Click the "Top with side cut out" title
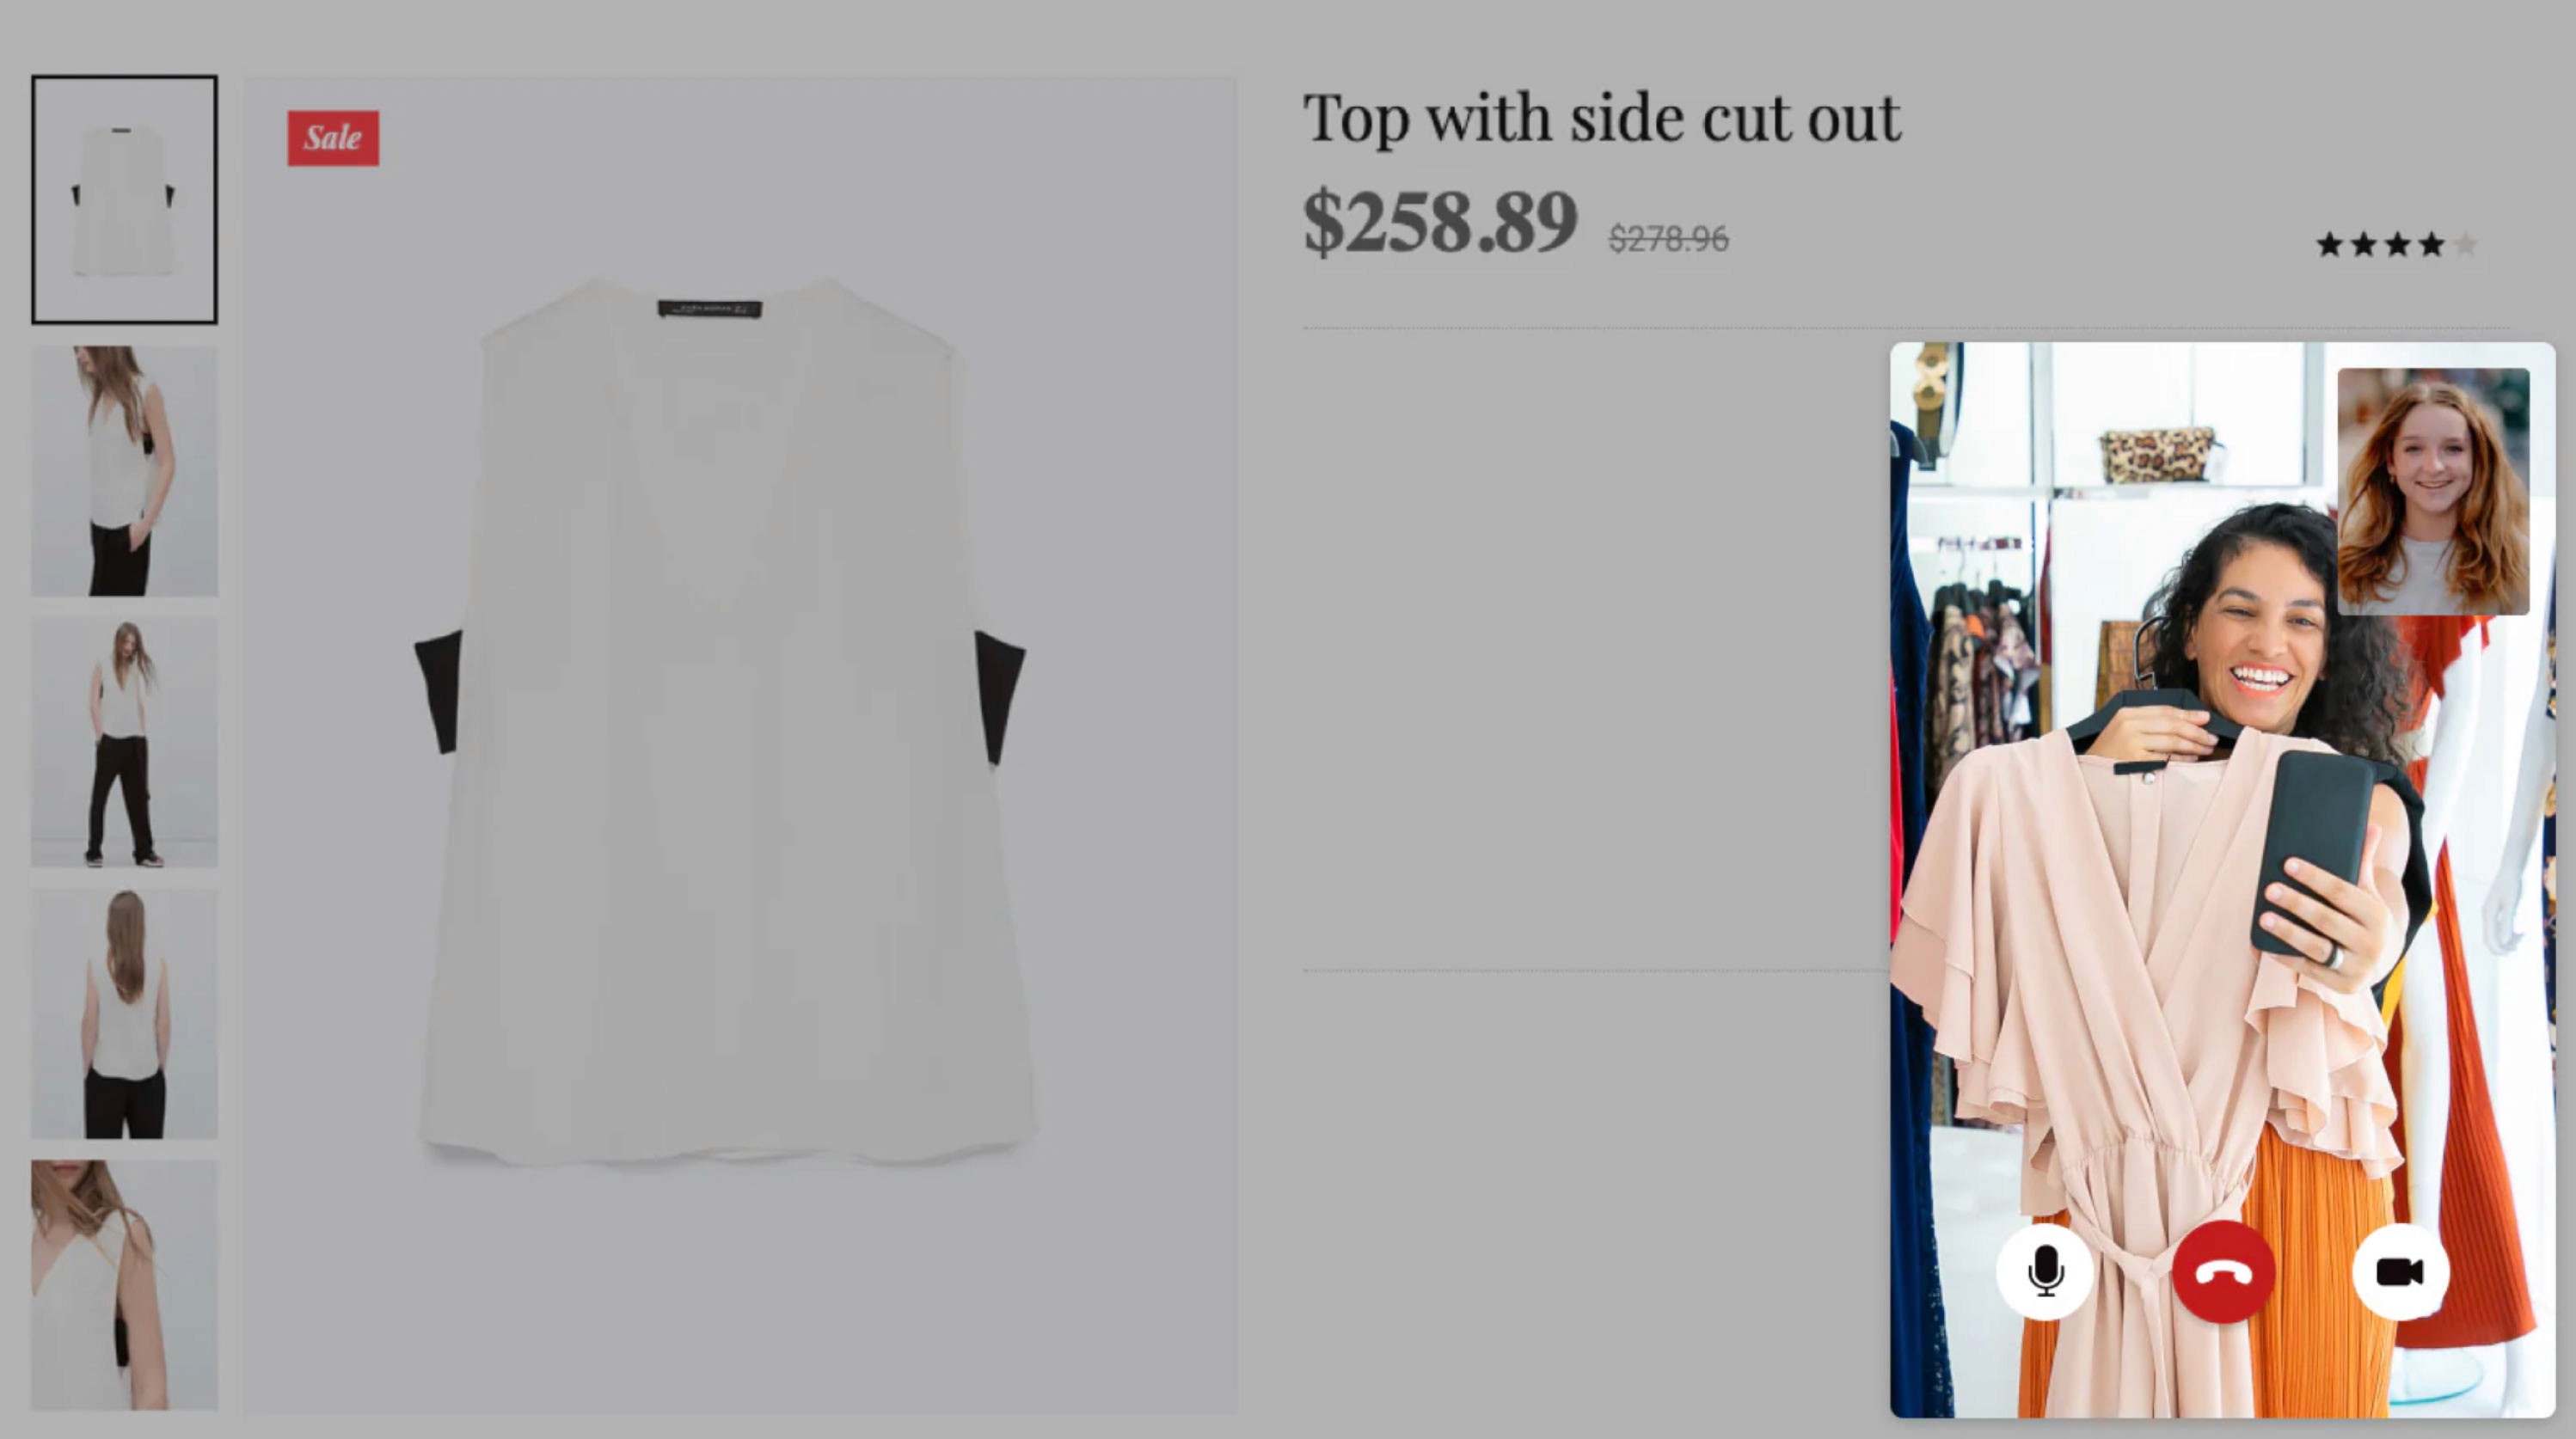This screenshot has width=2576, height=1439. tap(1601, 119)
